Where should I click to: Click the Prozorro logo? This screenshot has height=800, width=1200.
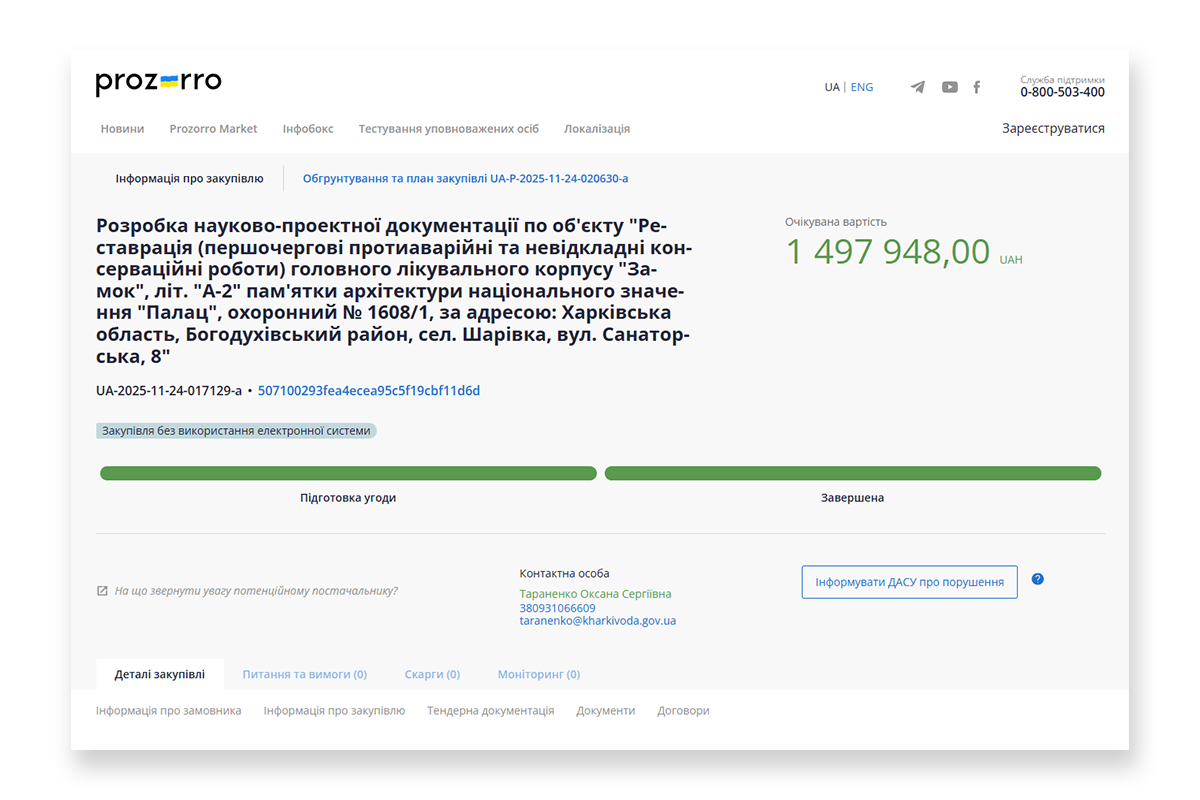click(157, 82)
